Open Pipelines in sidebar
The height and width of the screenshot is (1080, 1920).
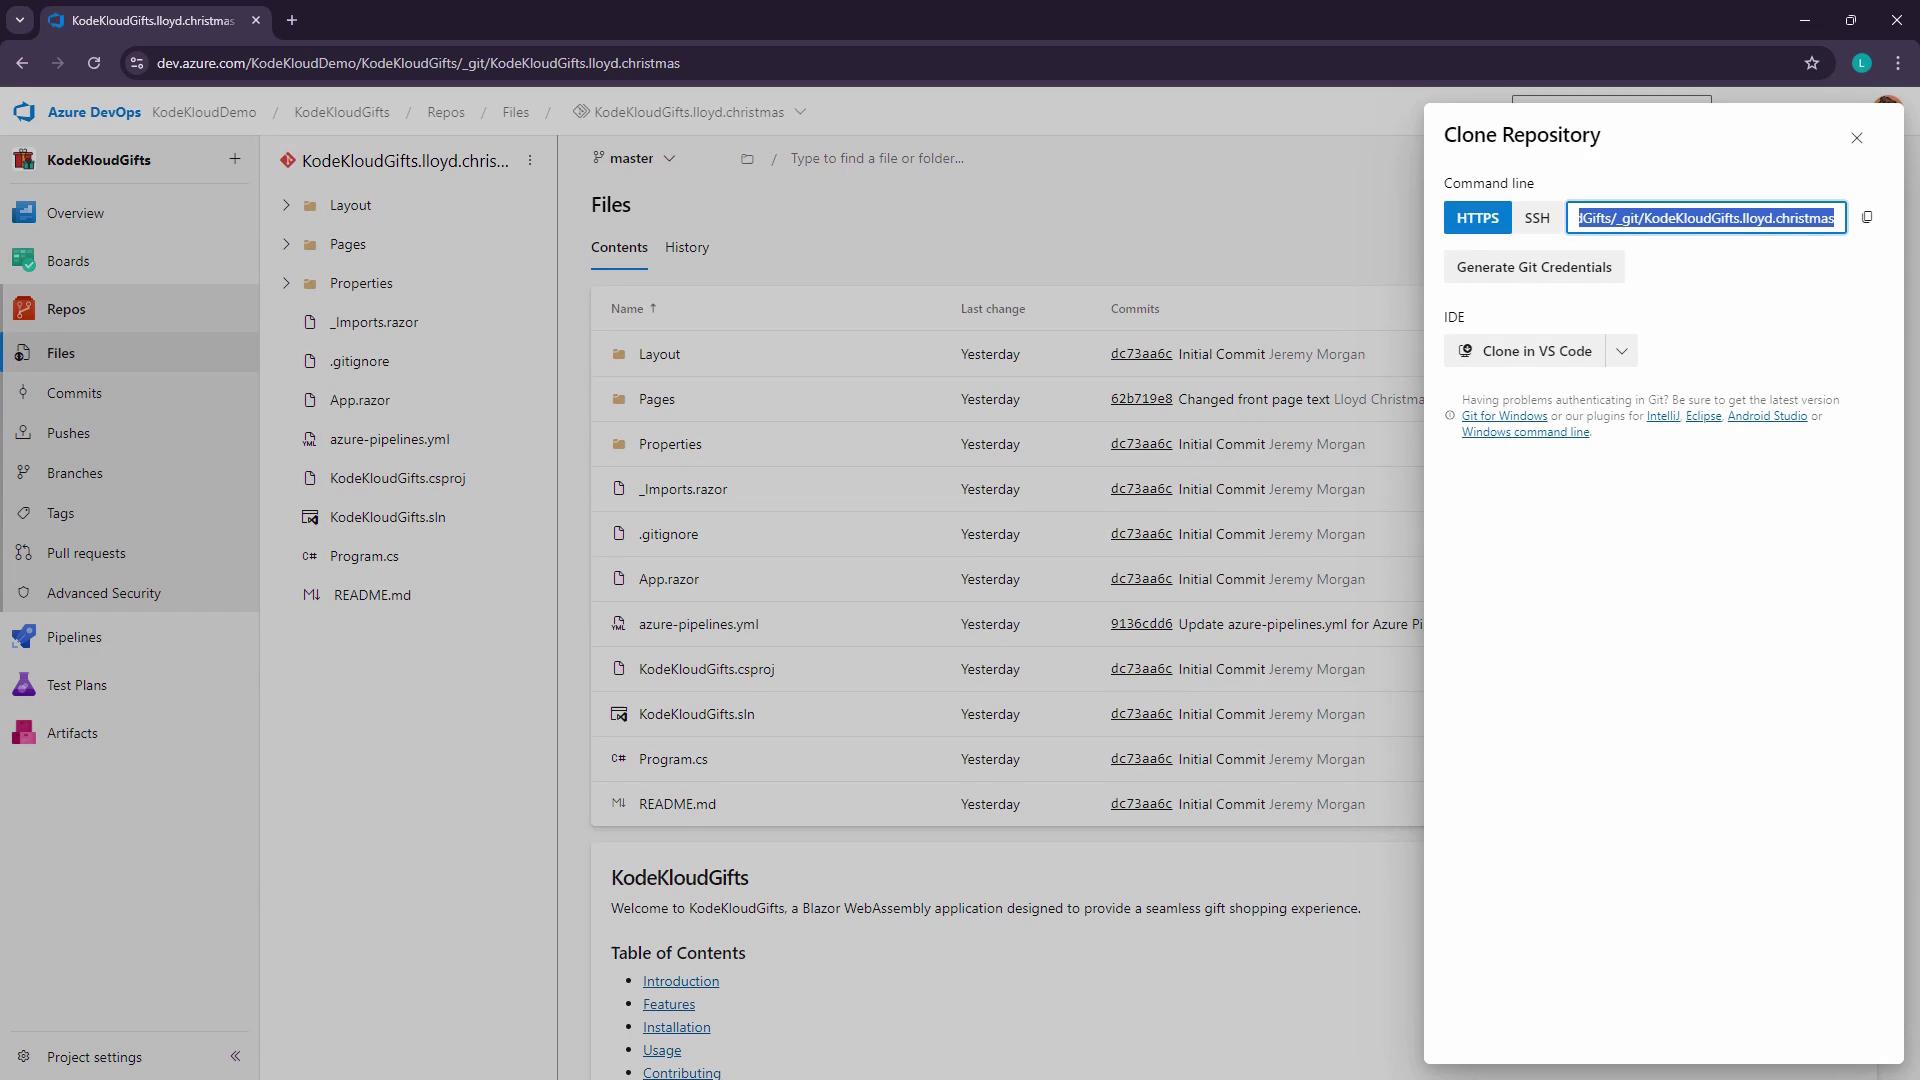coord(74,637)
